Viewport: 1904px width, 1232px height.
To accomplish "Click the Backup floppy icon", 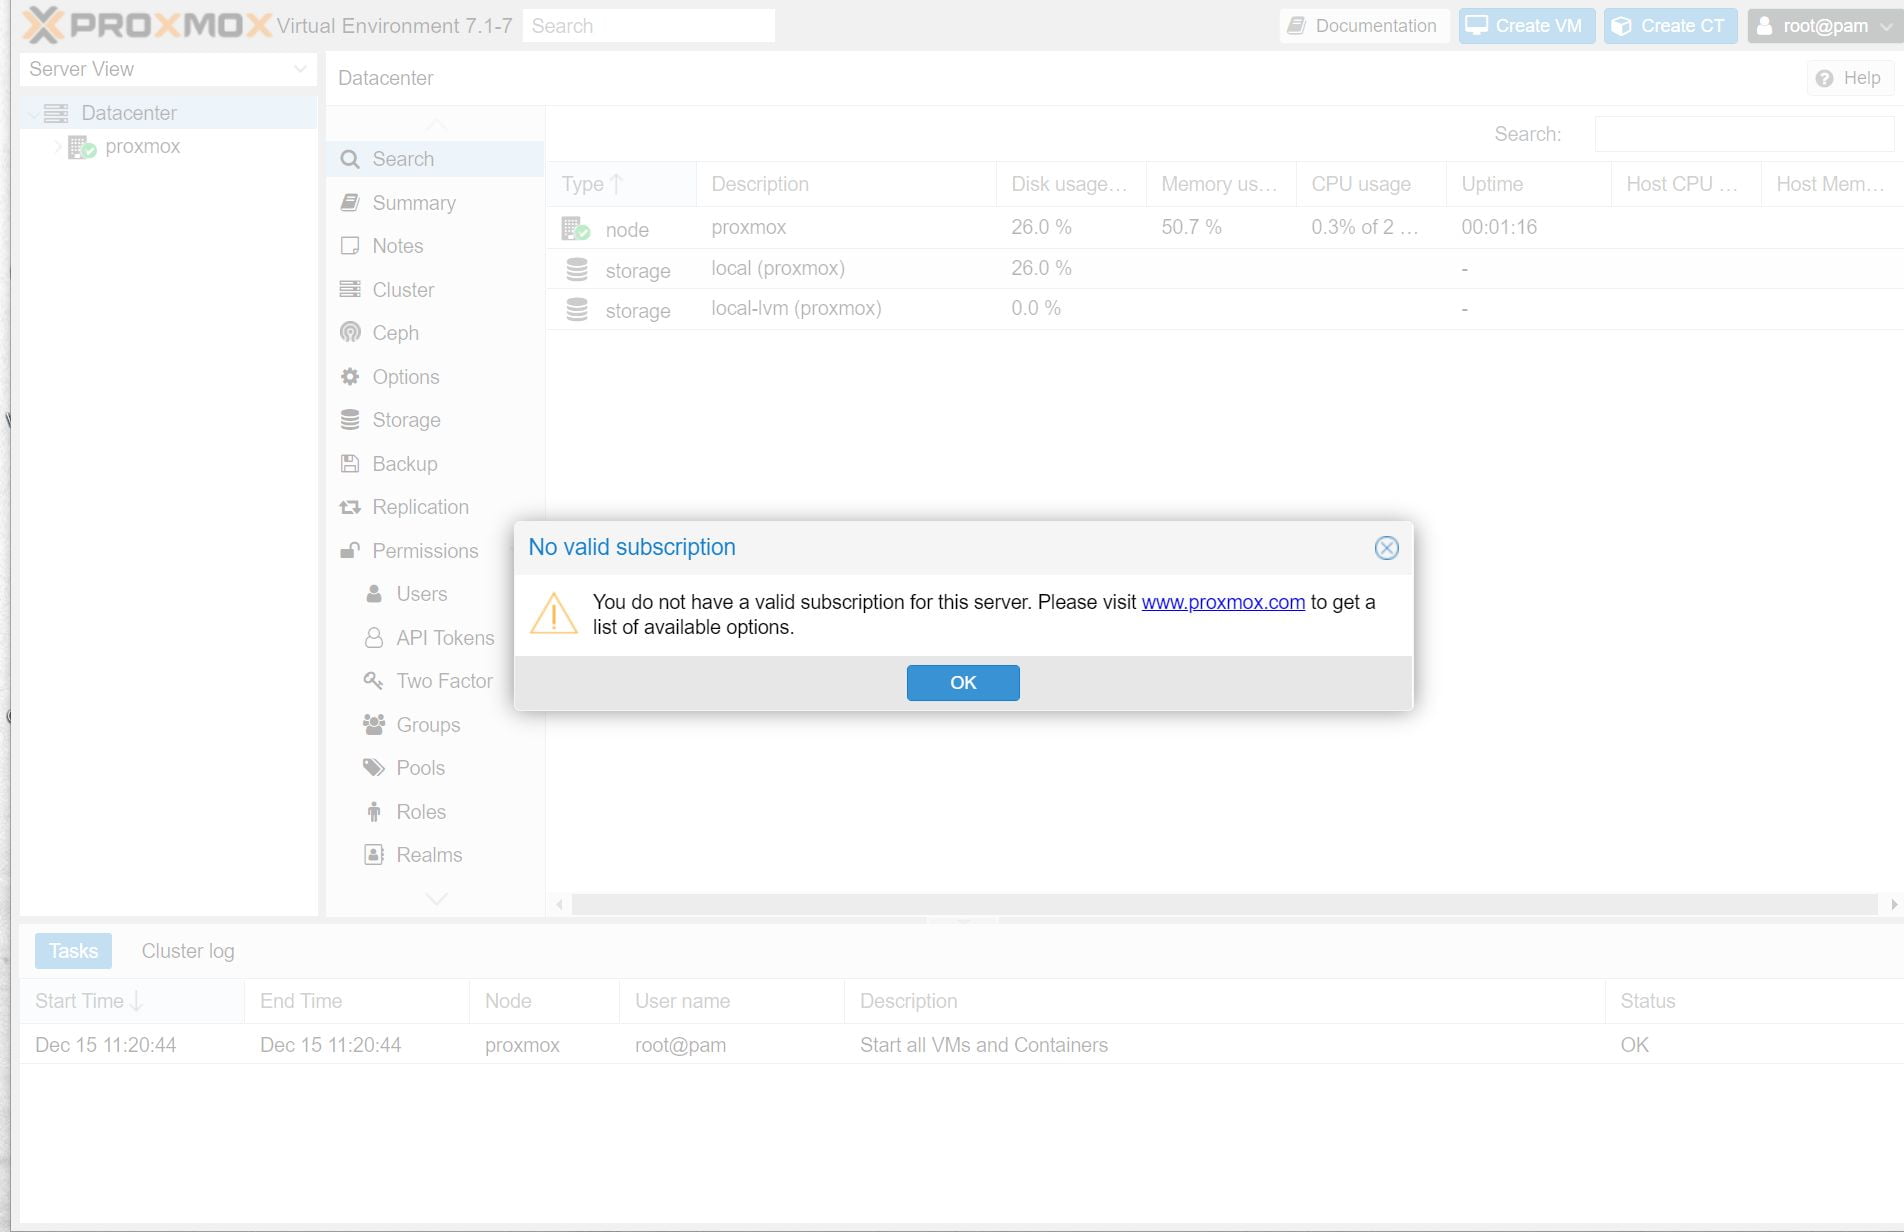I will [x=350, y=464].
